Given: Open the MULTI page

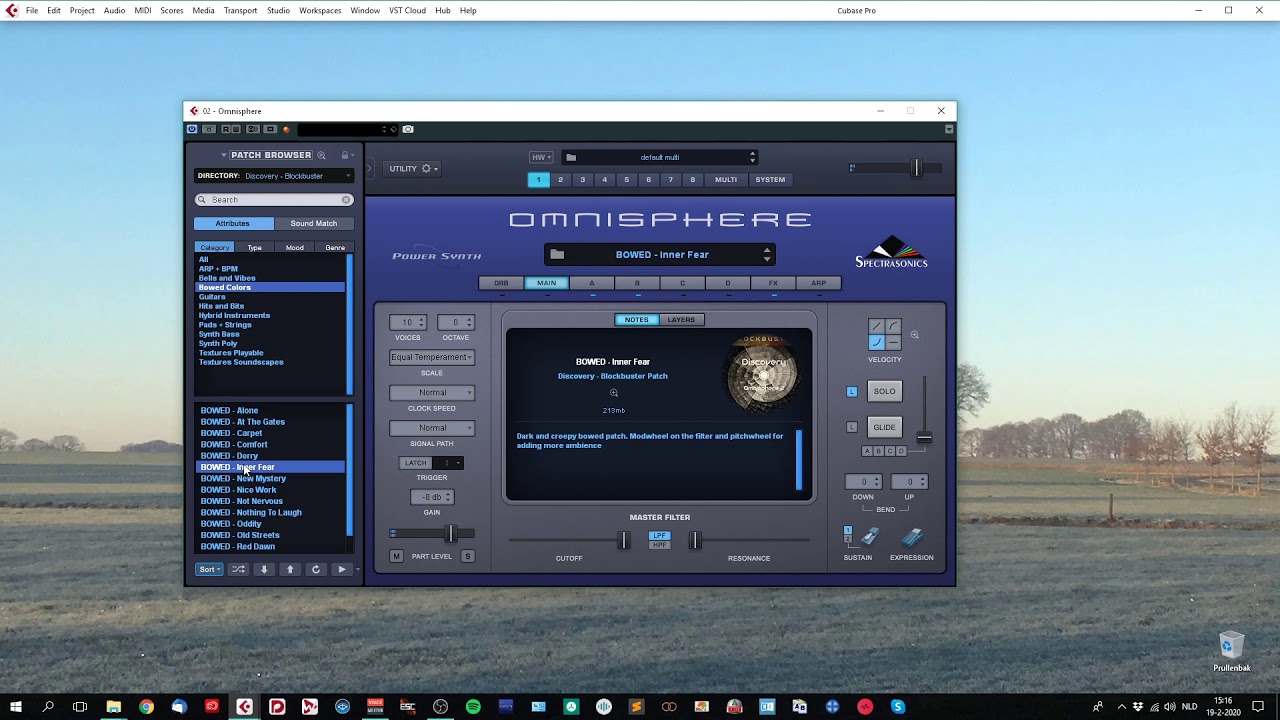Looking at the screenshot, I should tap(726, 180).
